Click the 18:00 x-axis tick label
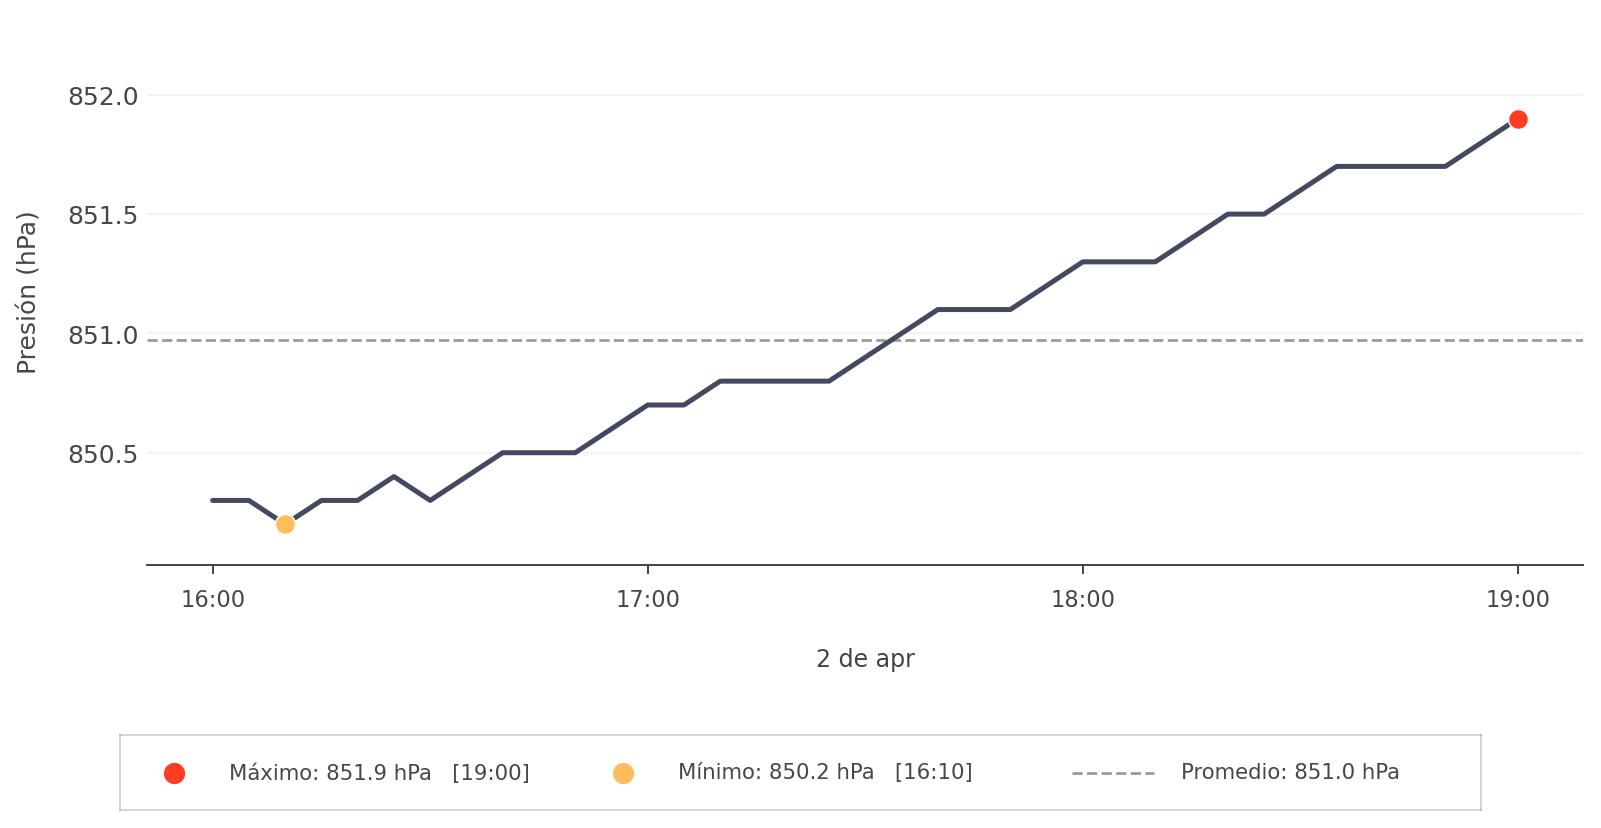1601x828 pixels. [1082, 600]
